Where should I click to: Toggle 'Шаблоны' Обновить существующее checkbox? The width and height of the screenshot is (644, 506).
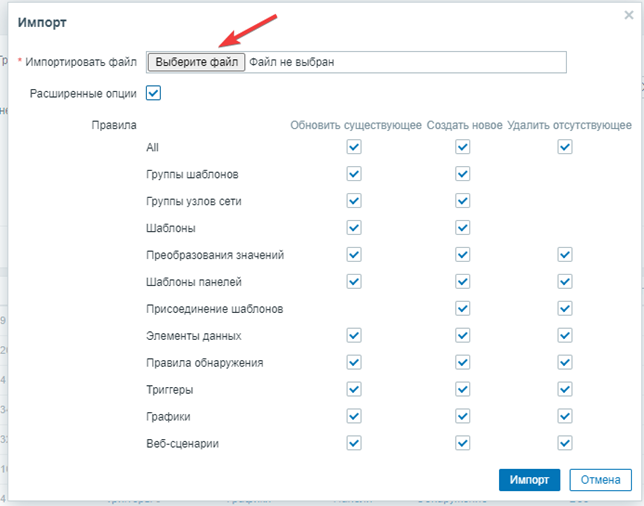(x=353, y=228)
